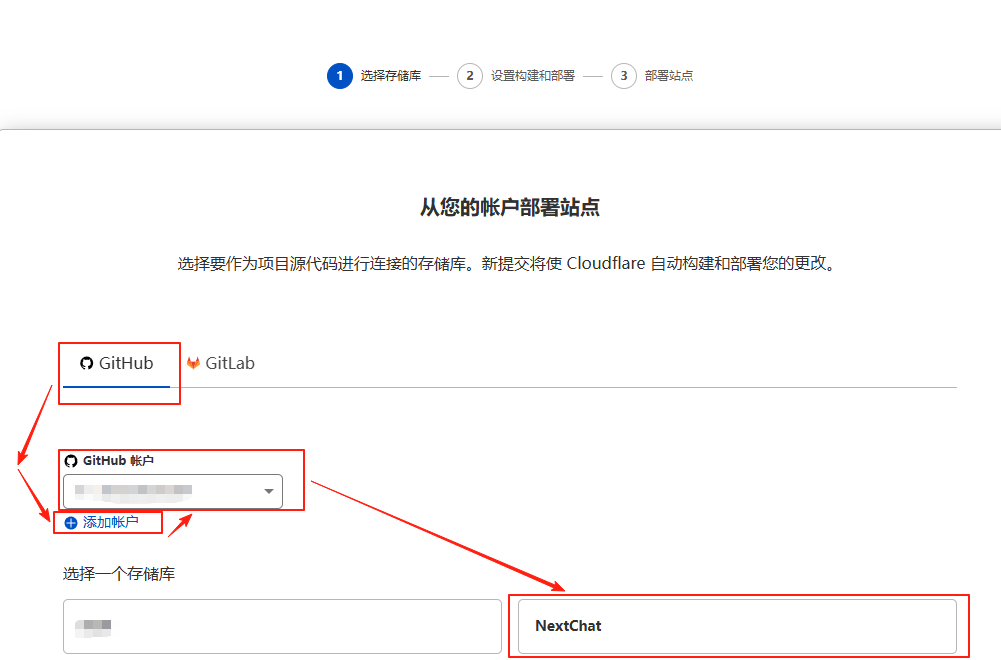Select the GitHub tab
1001x660 pixels.
point(116,364)
